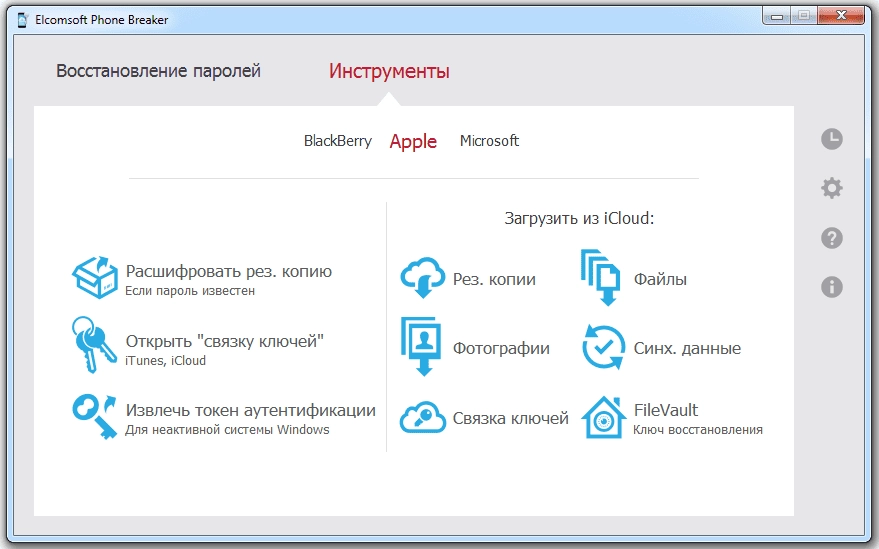
Task: Click the Файлы label
Action: point(660,279)
